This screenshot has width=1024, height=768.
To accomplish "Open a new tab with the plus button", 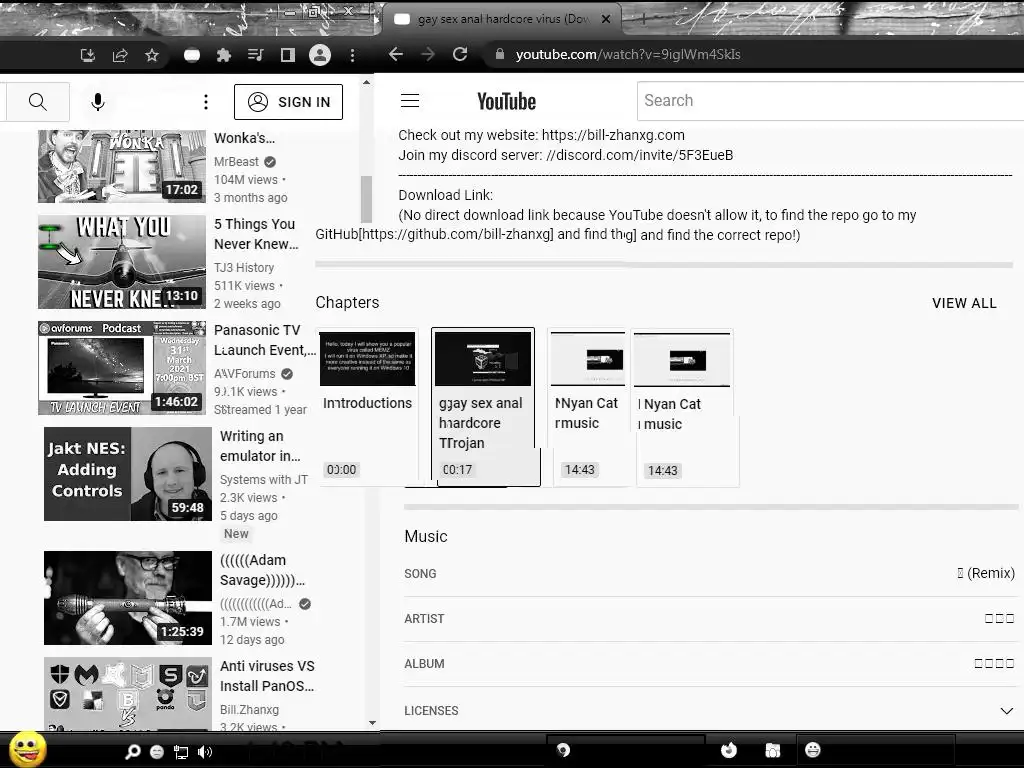I will (x=644, y=19).
